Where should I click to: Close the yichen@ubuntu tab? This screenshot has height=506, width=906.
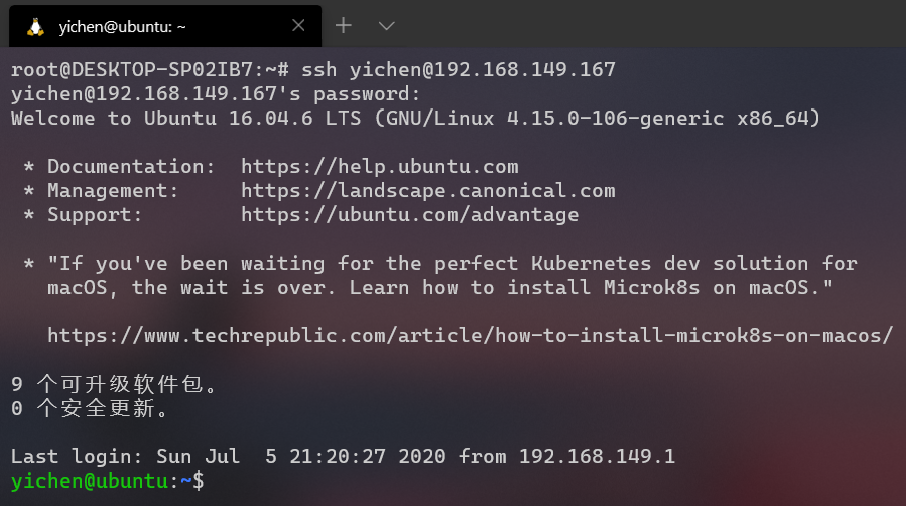point(296,26)
